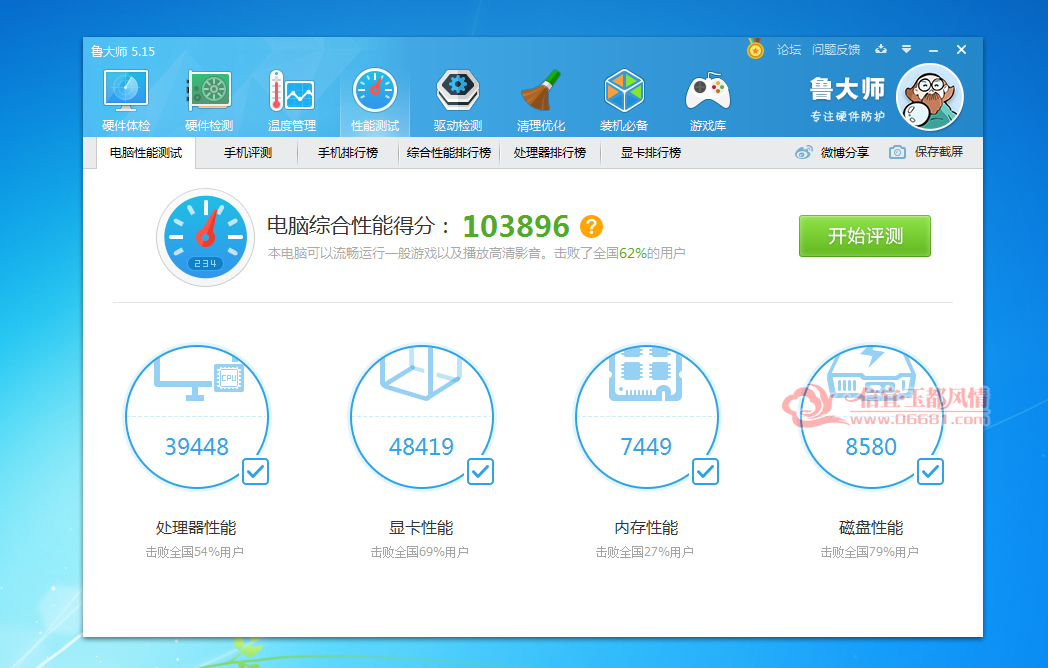
Task: Click the 击败全国54%用户 text
Action: (x=194, y=552)
